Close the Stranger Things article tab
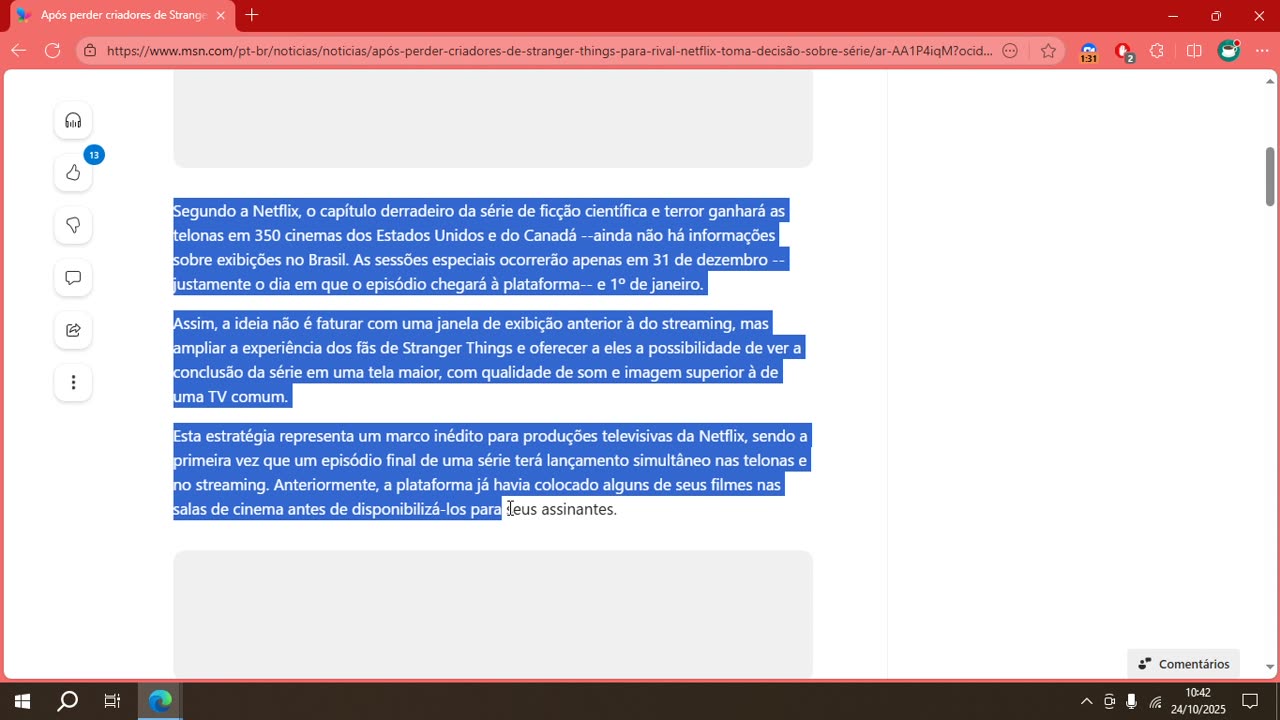1280x720 pixels. coord(220,15)
